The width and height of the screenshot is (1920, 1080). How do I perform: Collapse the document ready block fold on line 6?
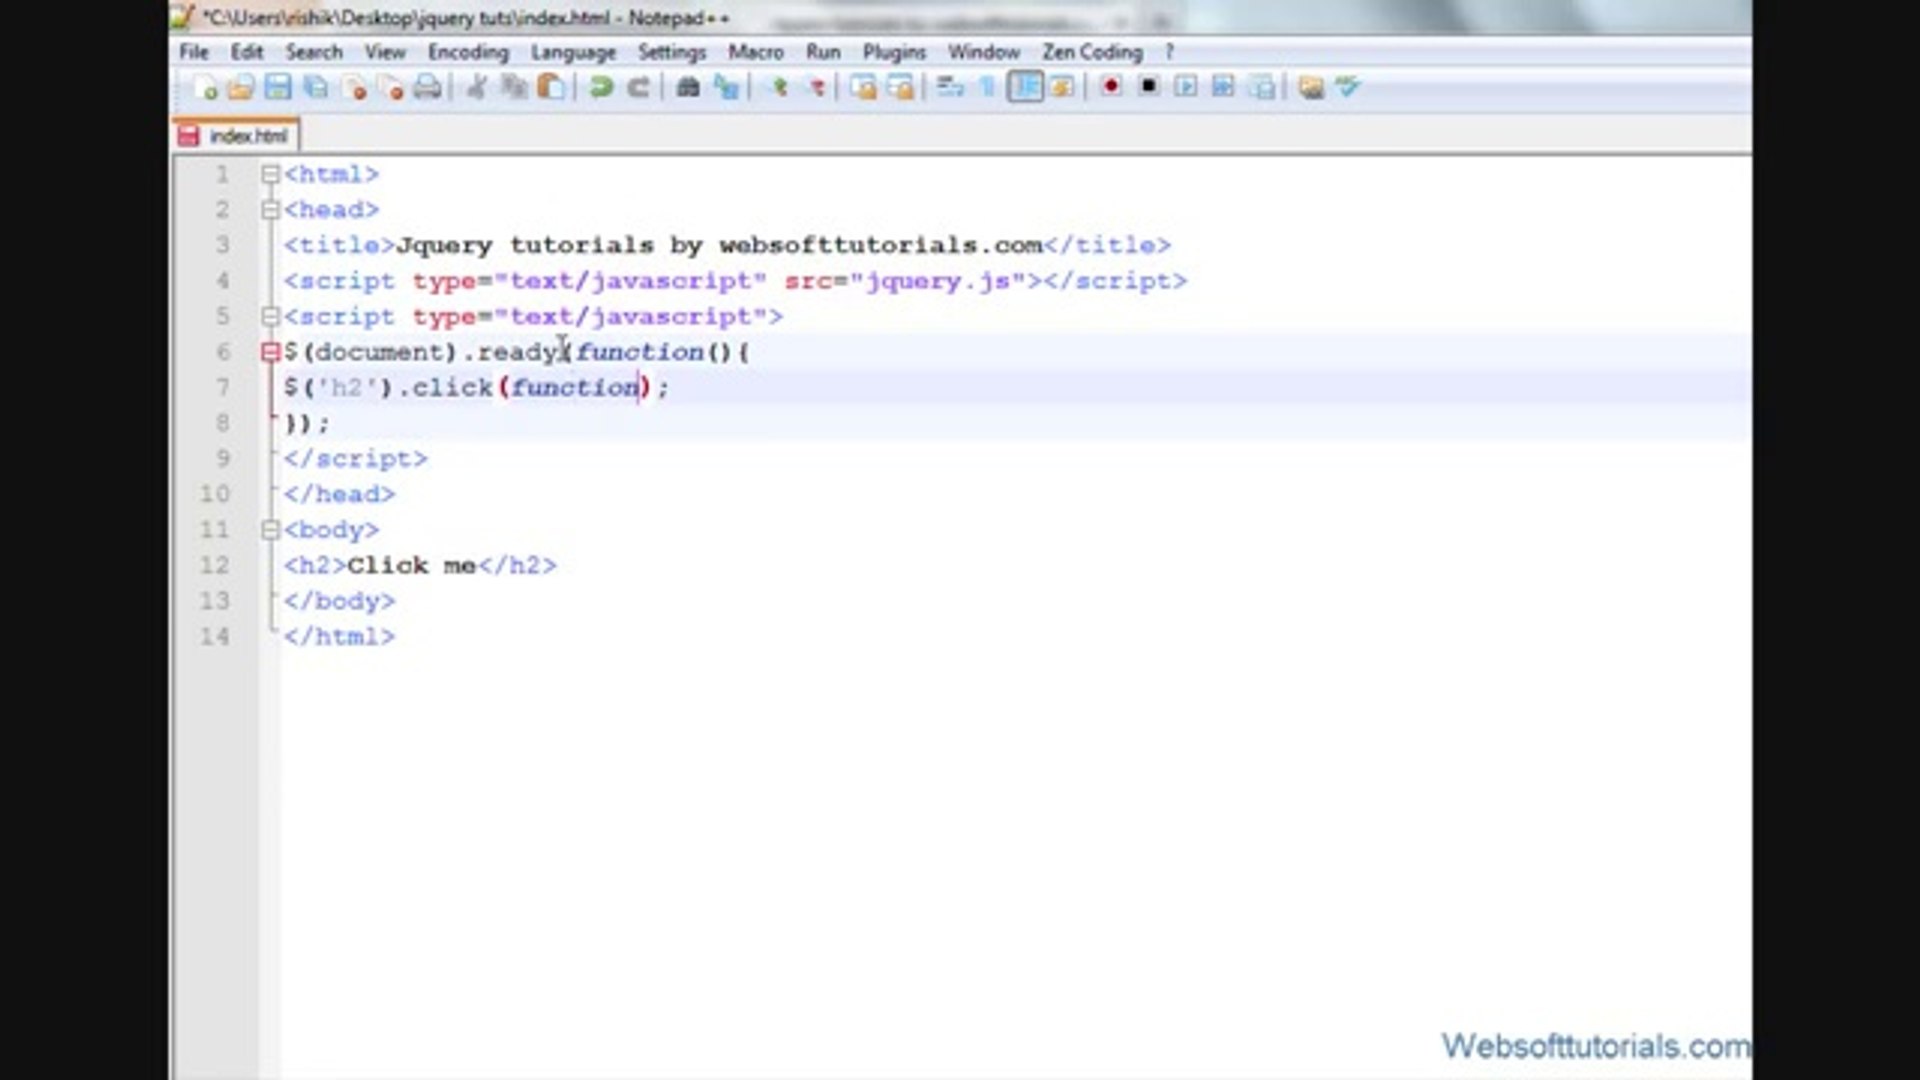click(x=270, y=352)
